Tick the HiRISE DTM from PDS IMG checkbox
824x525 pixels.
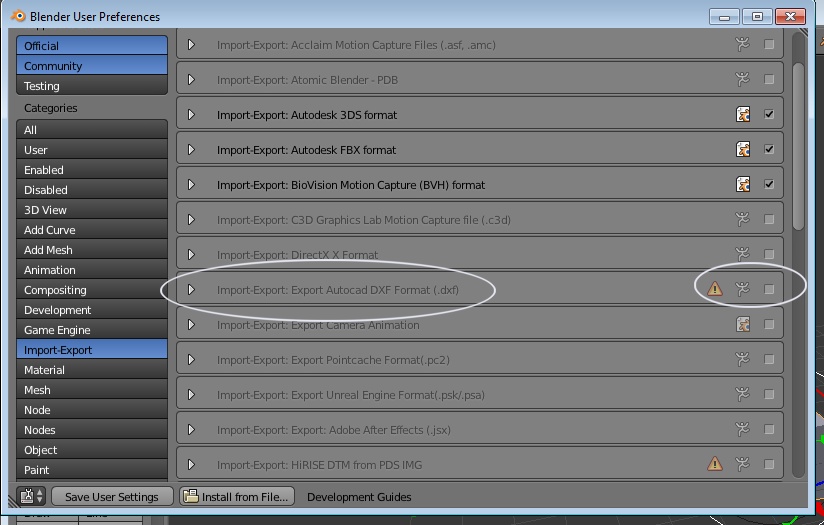(x=769, y=464)
